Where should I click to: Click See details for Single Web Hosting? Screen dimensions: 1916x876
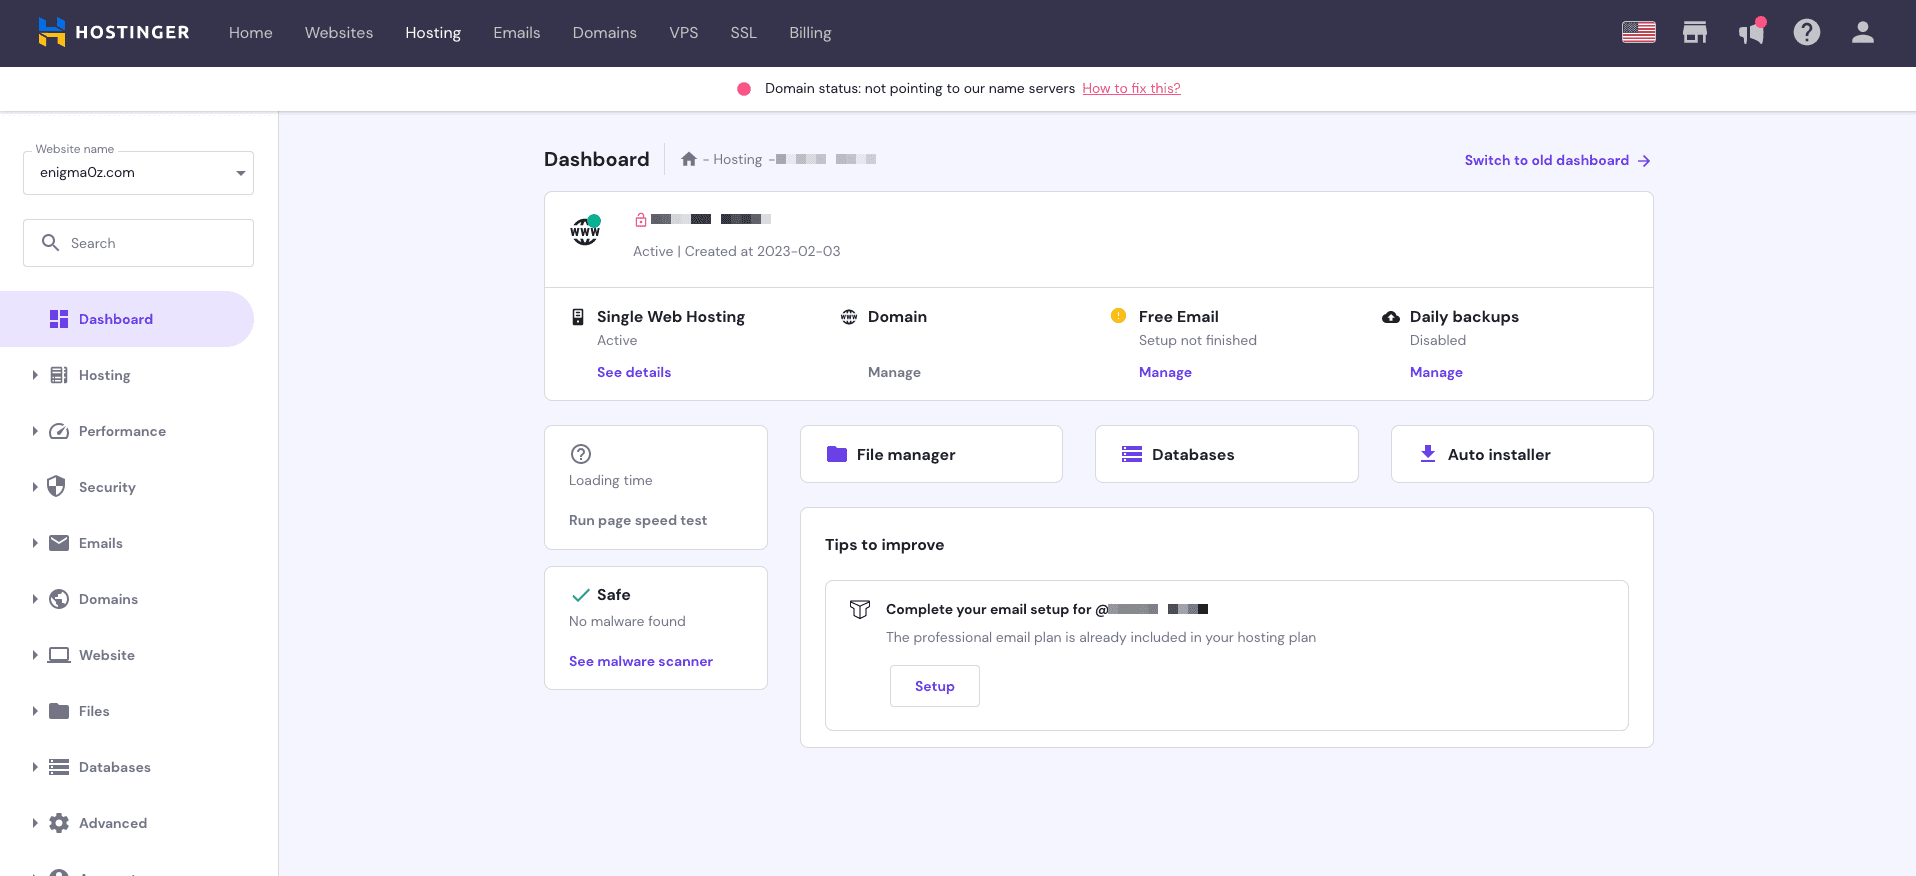click(634, 372)
